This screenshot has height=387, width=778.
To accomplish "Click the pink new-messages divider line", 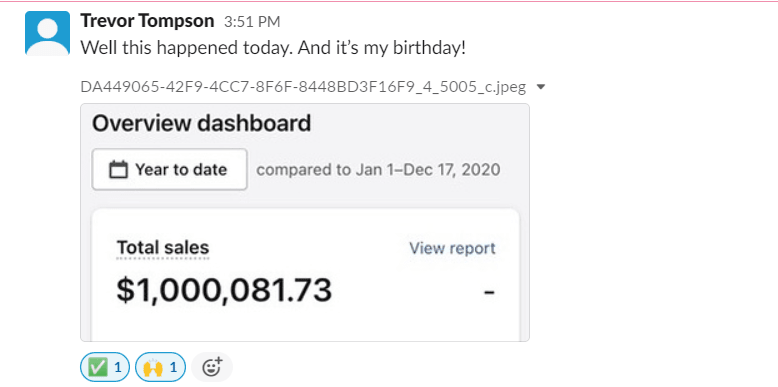I will pyautogui.click(x=389, y=1).
